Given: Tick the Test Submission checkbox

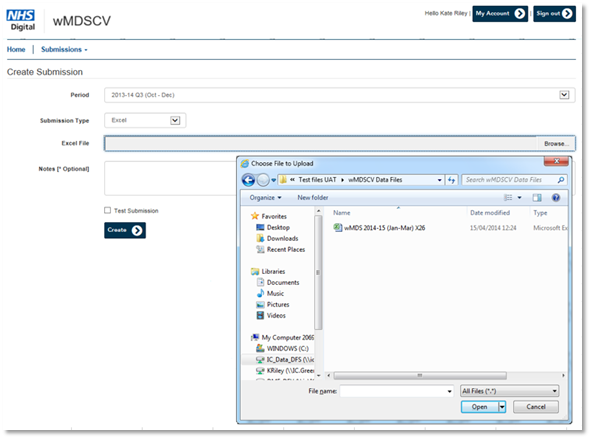Looking at the screenshot, I should (x=107, y=210).
